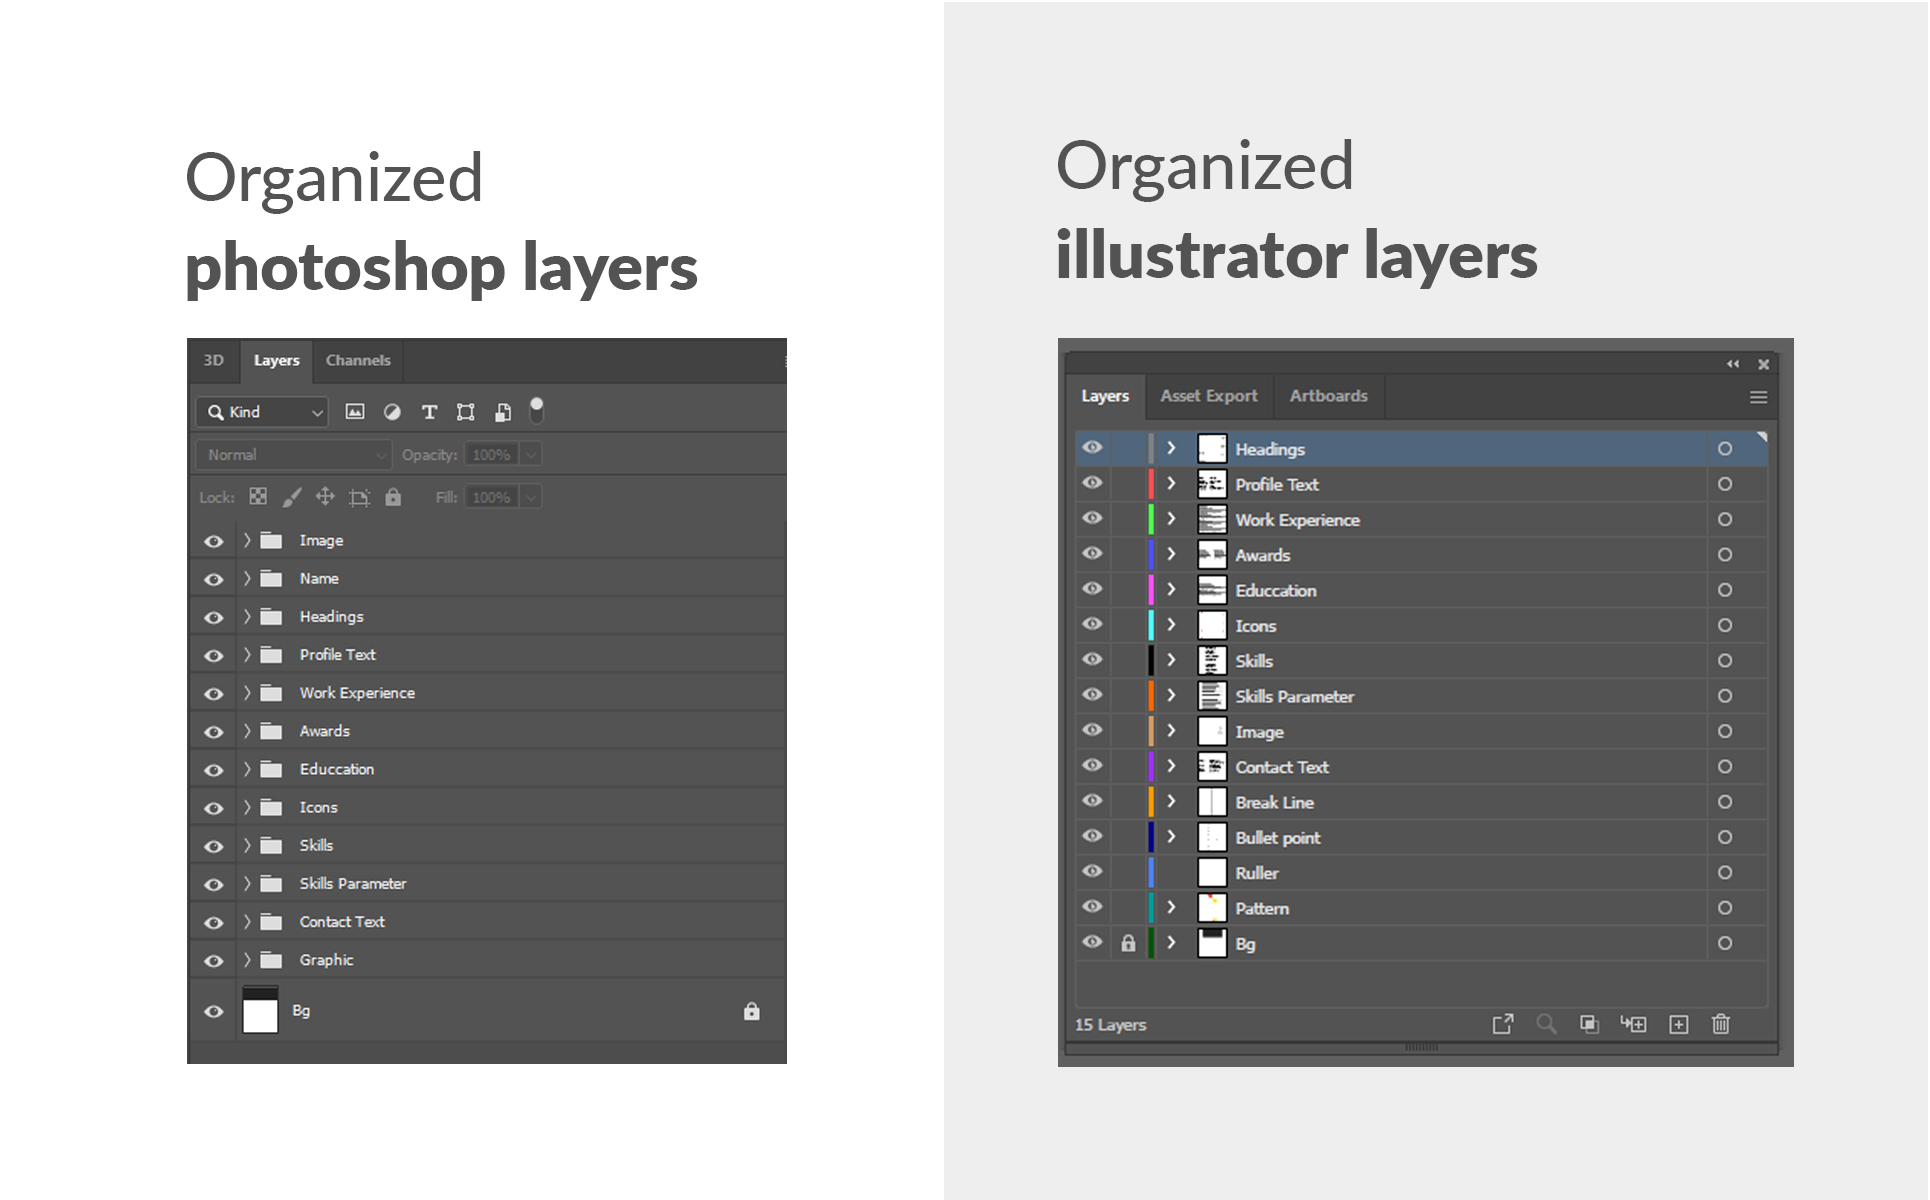Switch to the Channels tab
Viewport: 1930px width, 1200px height.
358,360
